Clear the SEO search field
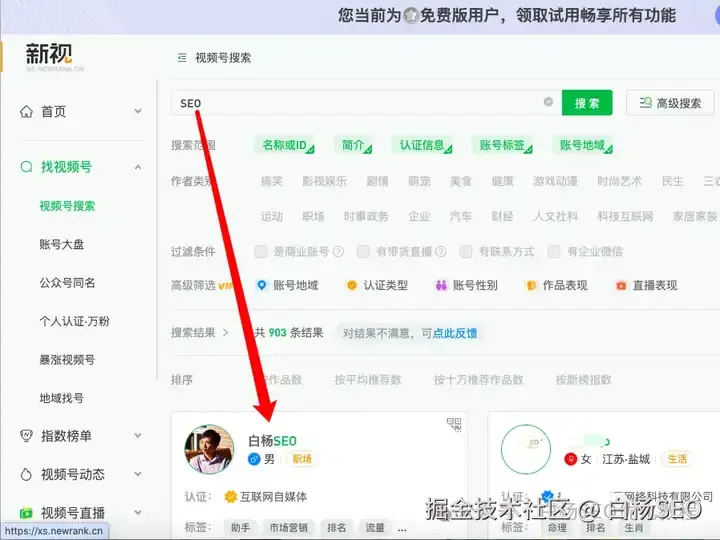Viewport: 720px width, 540px height. [548, 102]
